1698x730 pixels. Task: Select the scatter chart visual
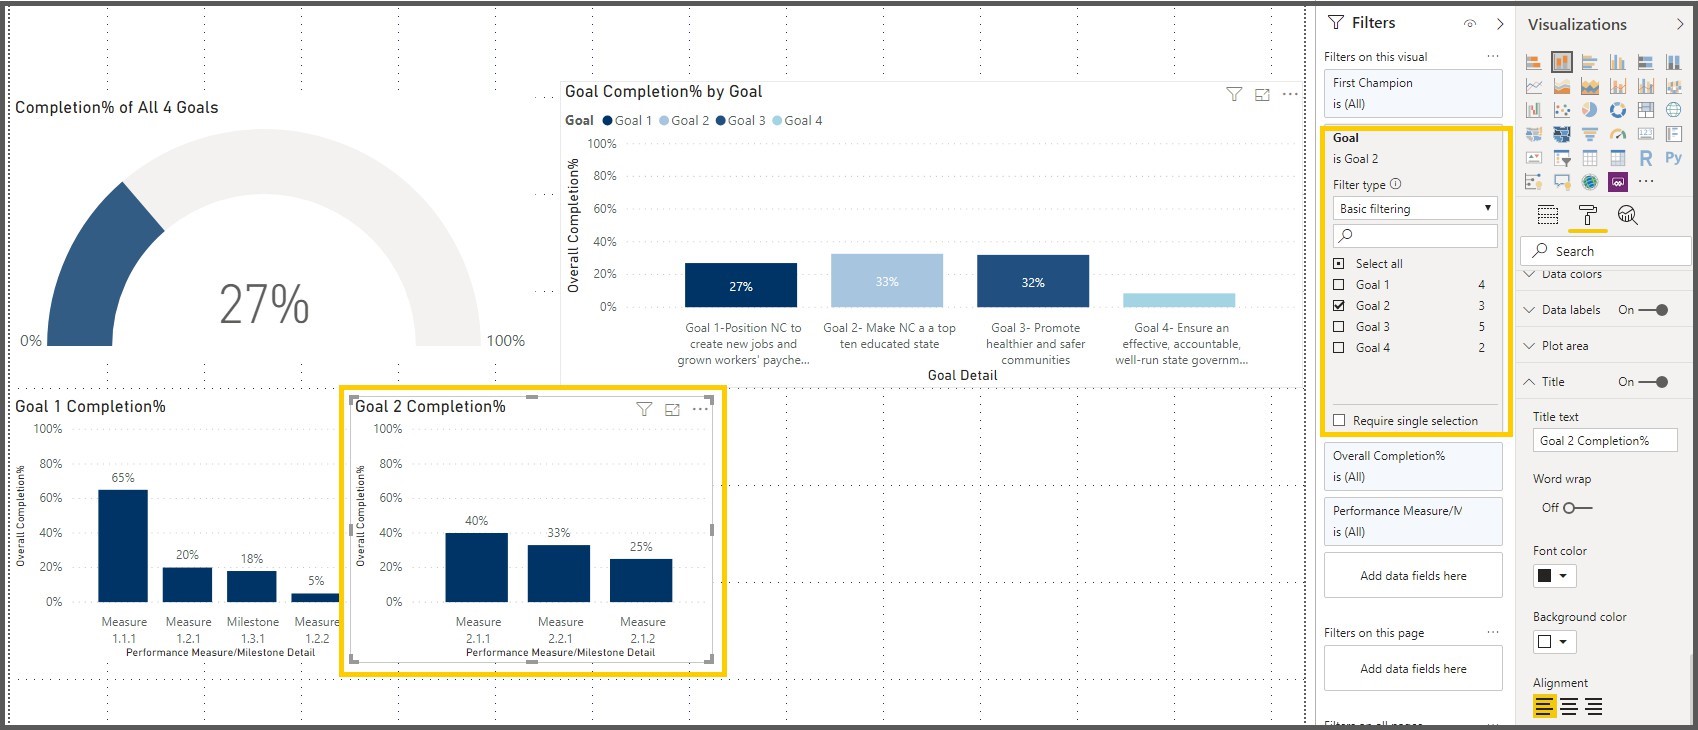[x=1562, y=110]
